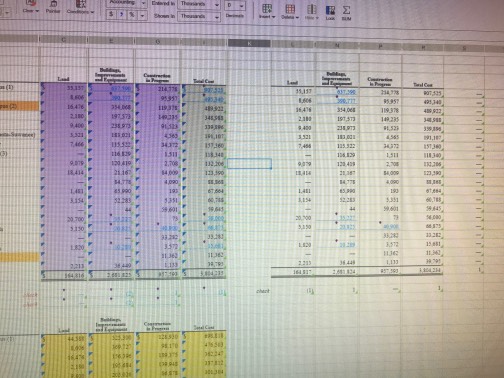504x378 pixels.
Task: Select right table Construction cell 84,009
Action: [380, 173]
